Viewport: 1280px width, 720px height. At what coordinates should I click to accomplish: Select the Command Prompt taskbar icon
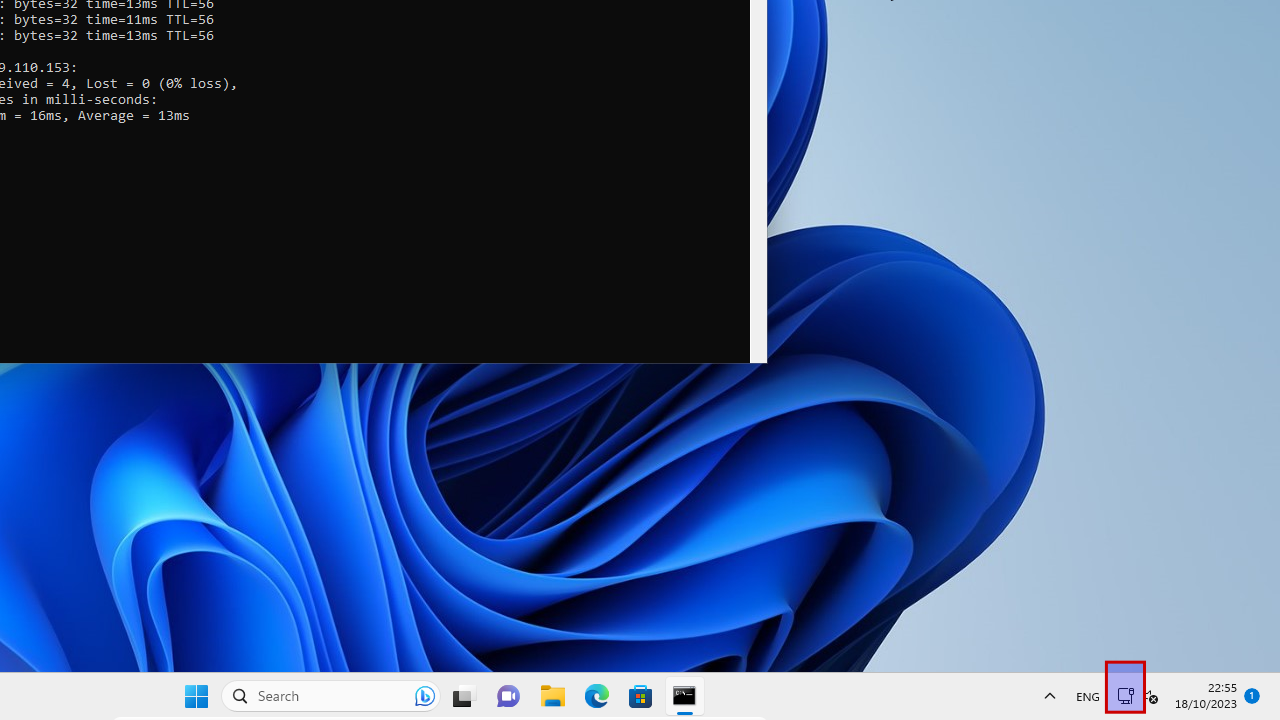click(685, 696)
